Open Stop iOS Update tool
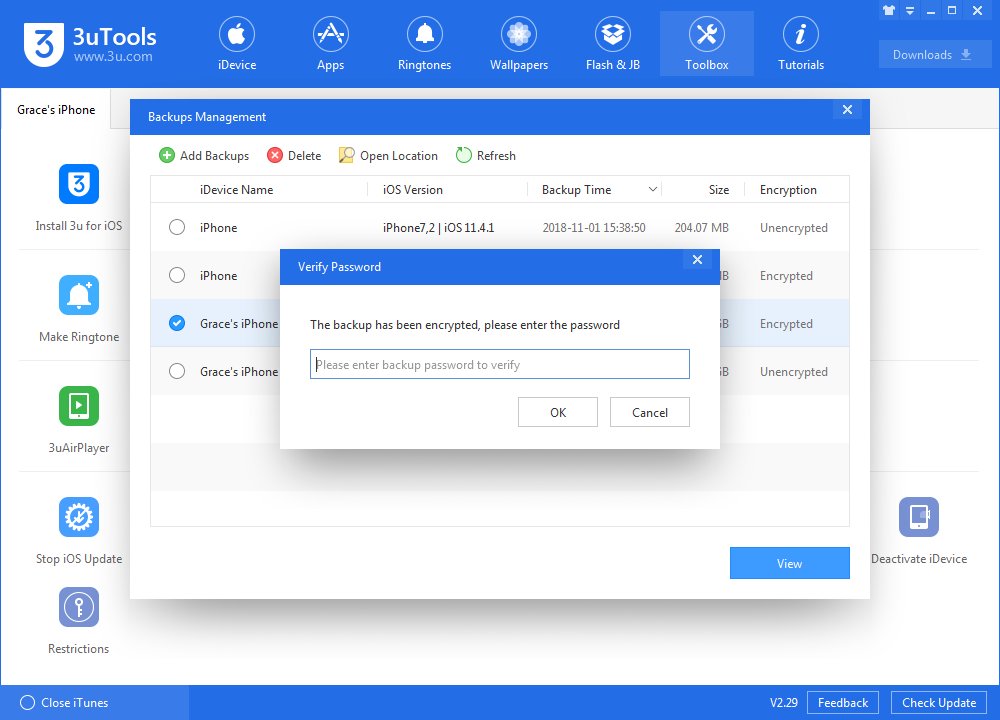 tap(78, 531)
